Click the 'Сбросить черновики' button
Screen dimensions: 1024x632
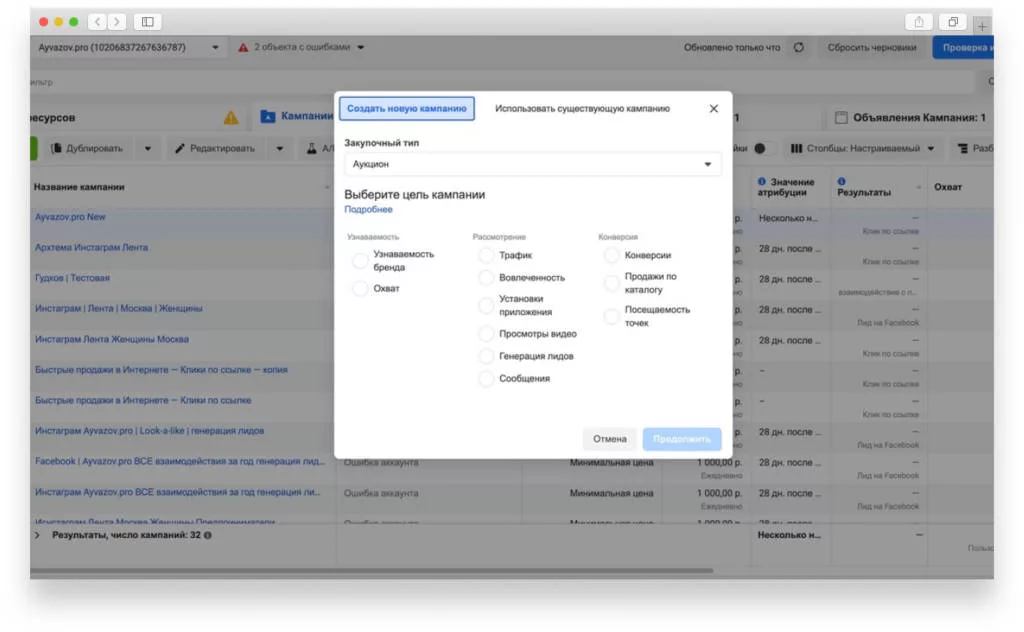click(x=872, y=47)
